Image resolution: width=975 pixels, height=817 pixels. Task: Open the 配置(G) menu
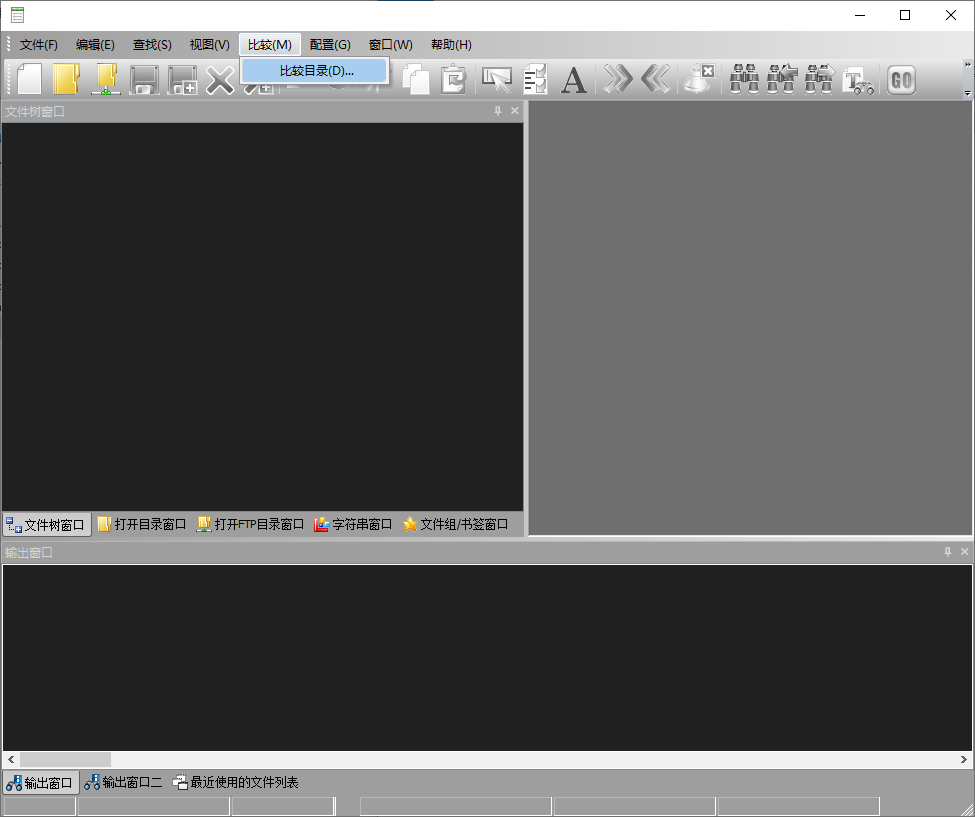(330, 45)
